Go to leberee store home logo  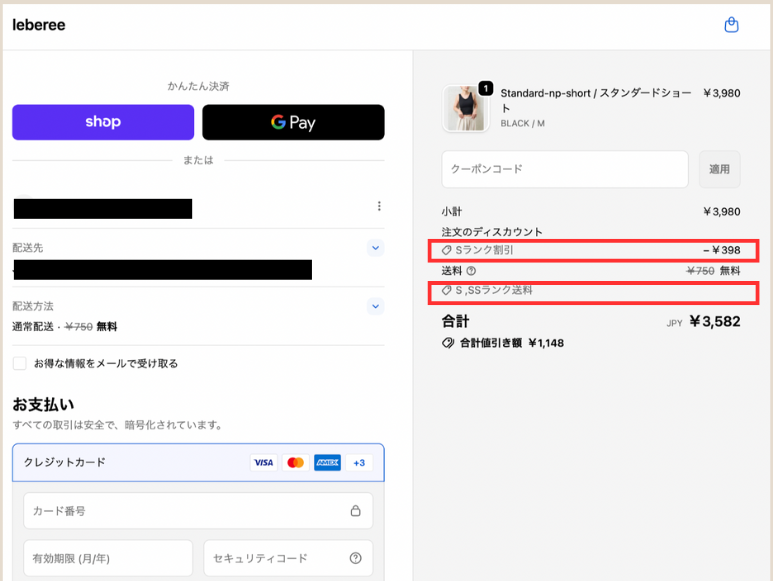tap(39, 25)
